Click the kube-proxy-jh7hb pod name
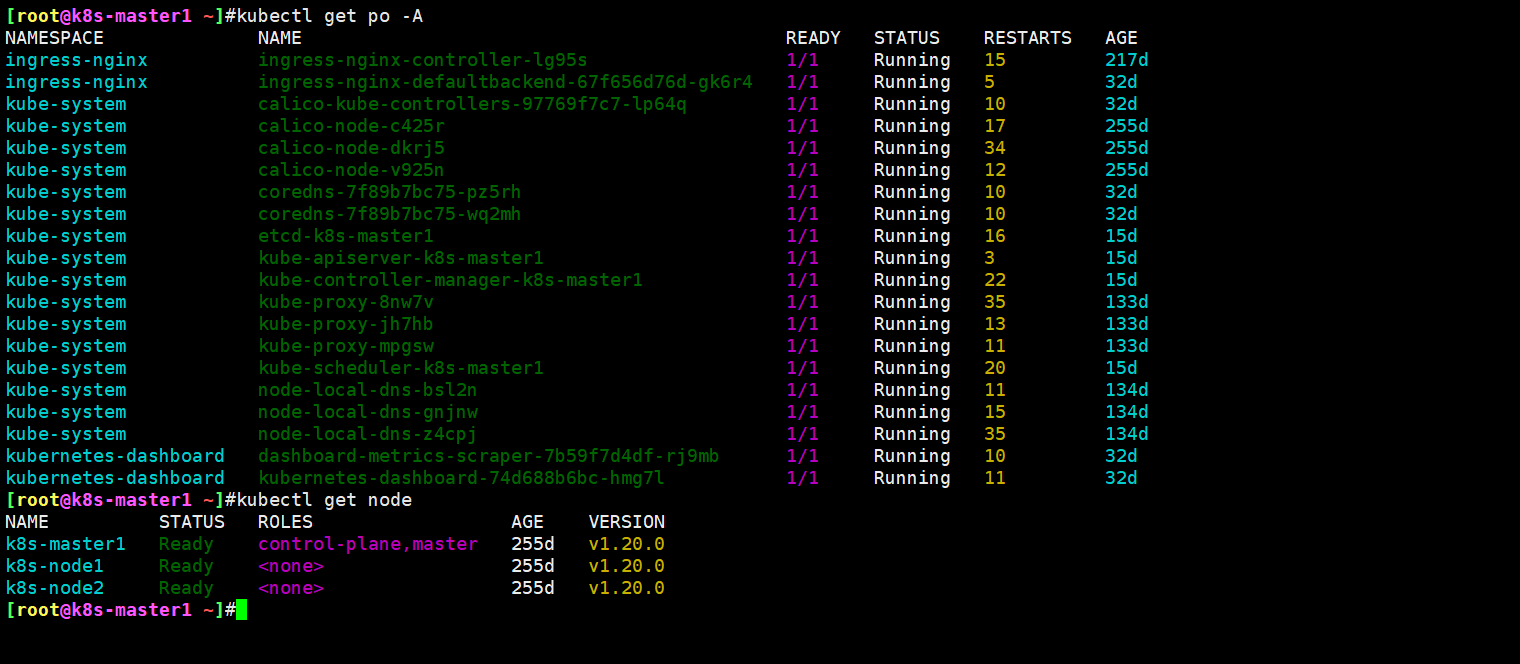 [x=345, y=324]
